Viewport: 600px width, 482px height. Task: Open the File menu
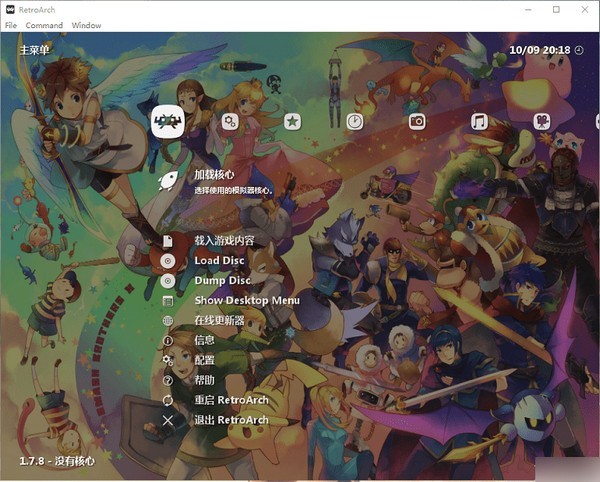11,25
